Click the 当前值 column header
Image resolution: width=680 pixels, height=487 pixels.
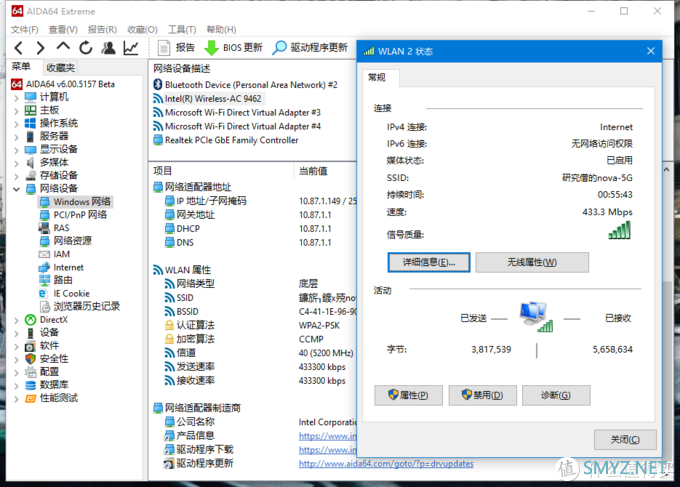pyautogui.click(x=326, y=171)
